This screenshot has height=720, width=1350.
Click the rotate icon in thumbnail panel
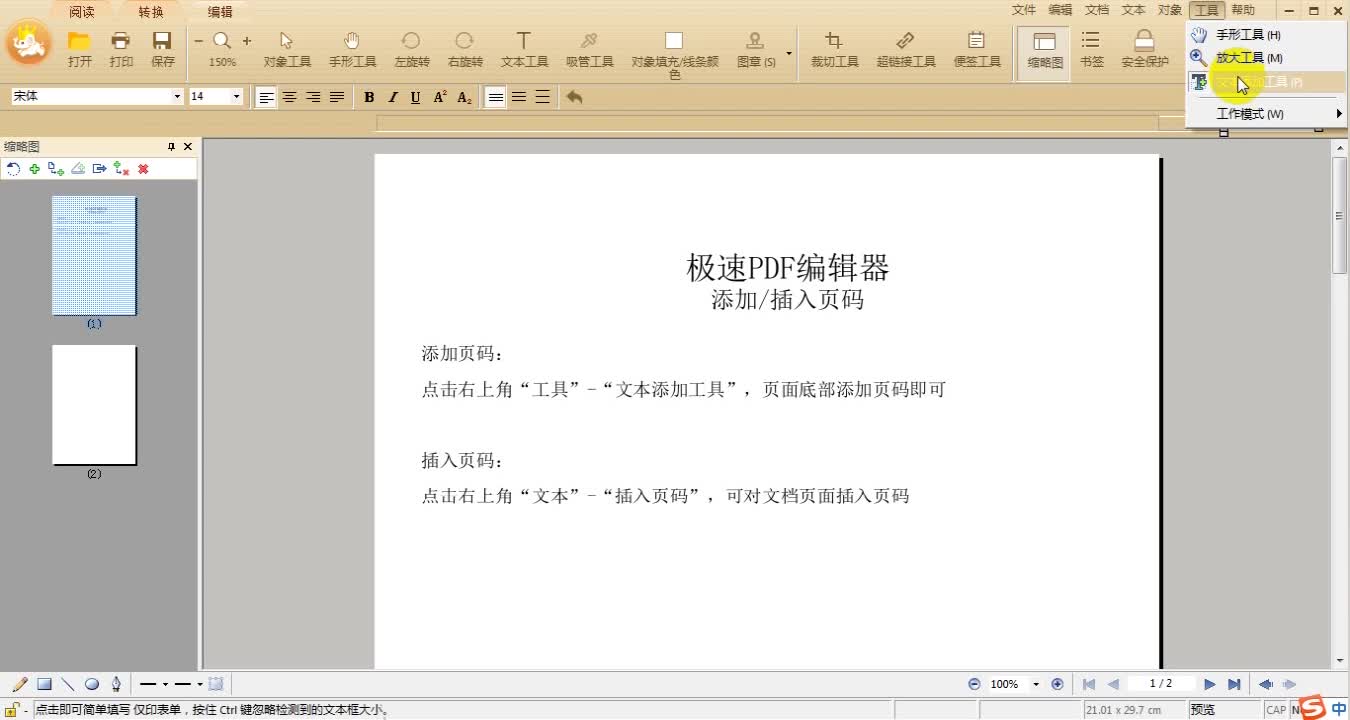point(13,169)
